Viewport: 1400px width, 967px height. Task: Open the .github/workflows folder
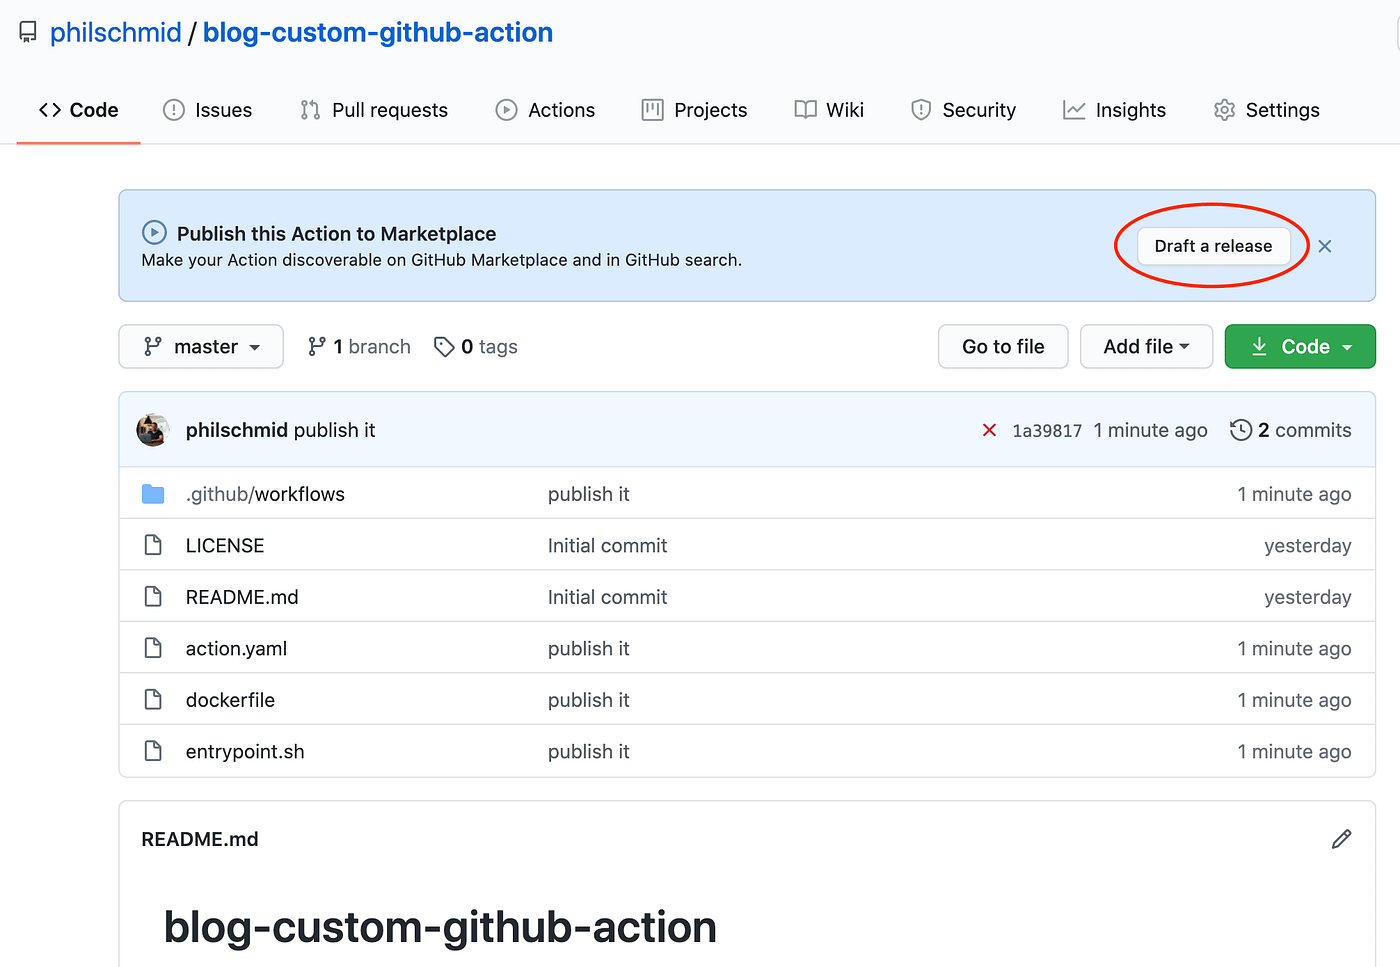265,494
